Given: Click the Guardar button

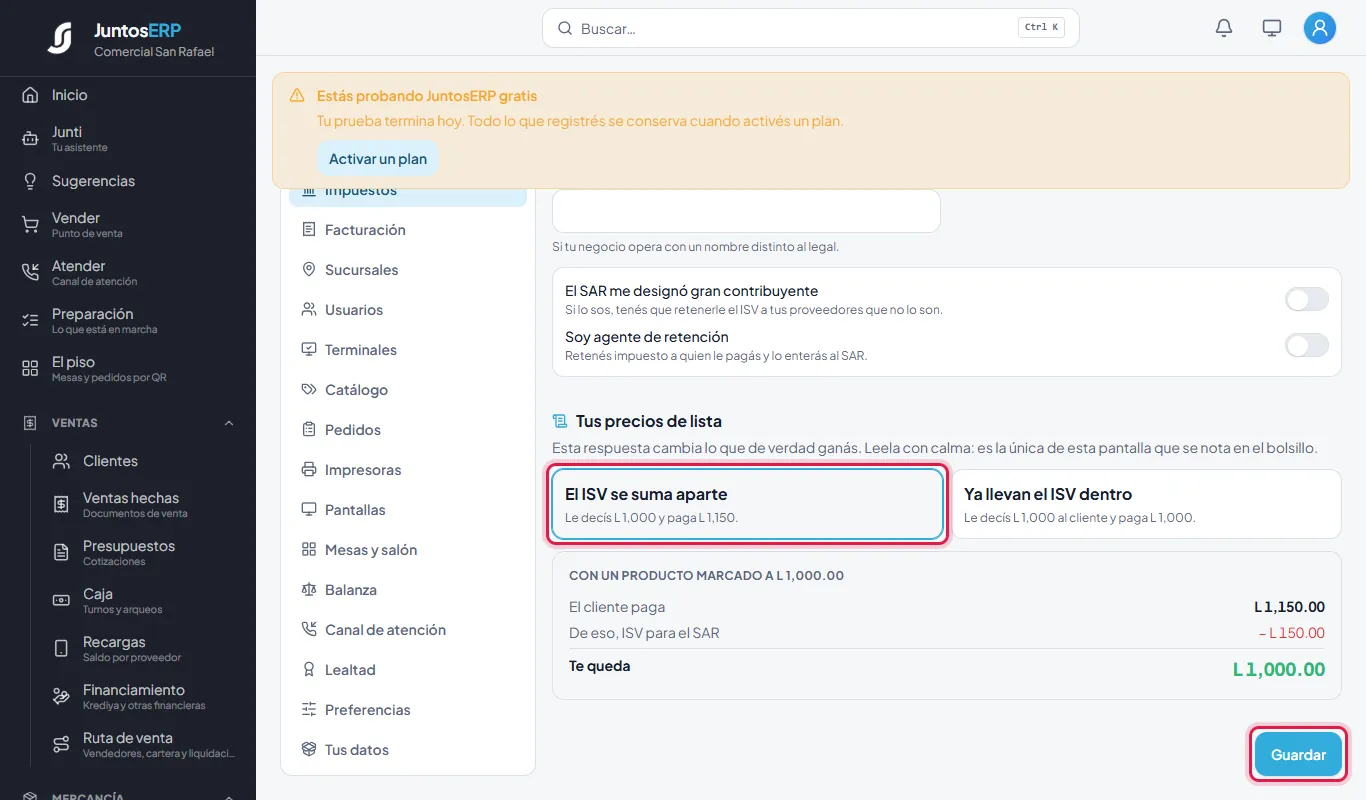Looking at the screenshot, I should click(1298, 755).
